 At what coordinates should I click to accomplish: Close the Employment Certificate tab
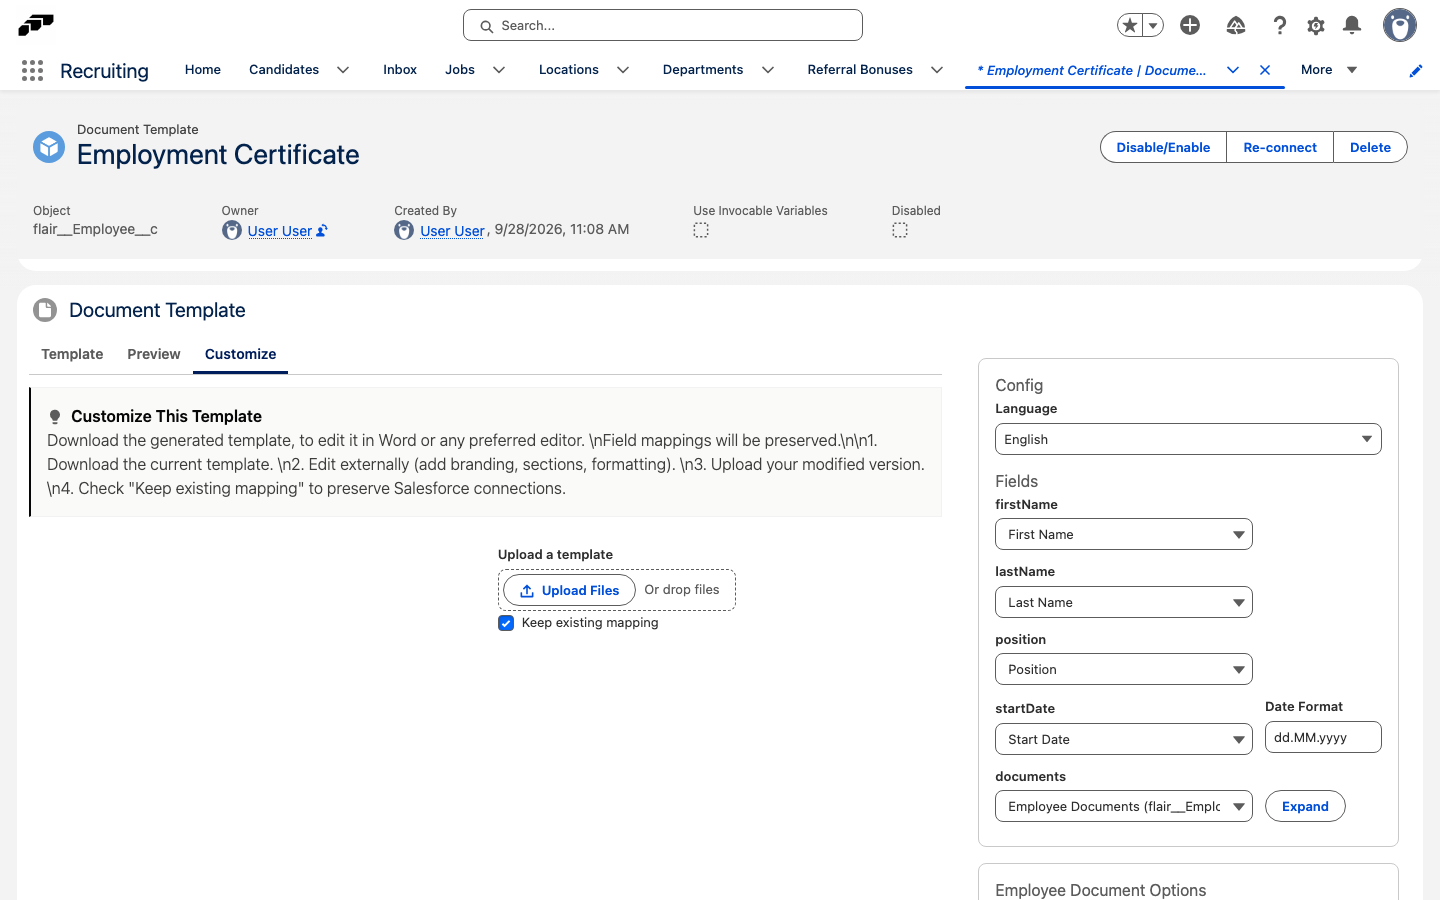[1265, 70]
